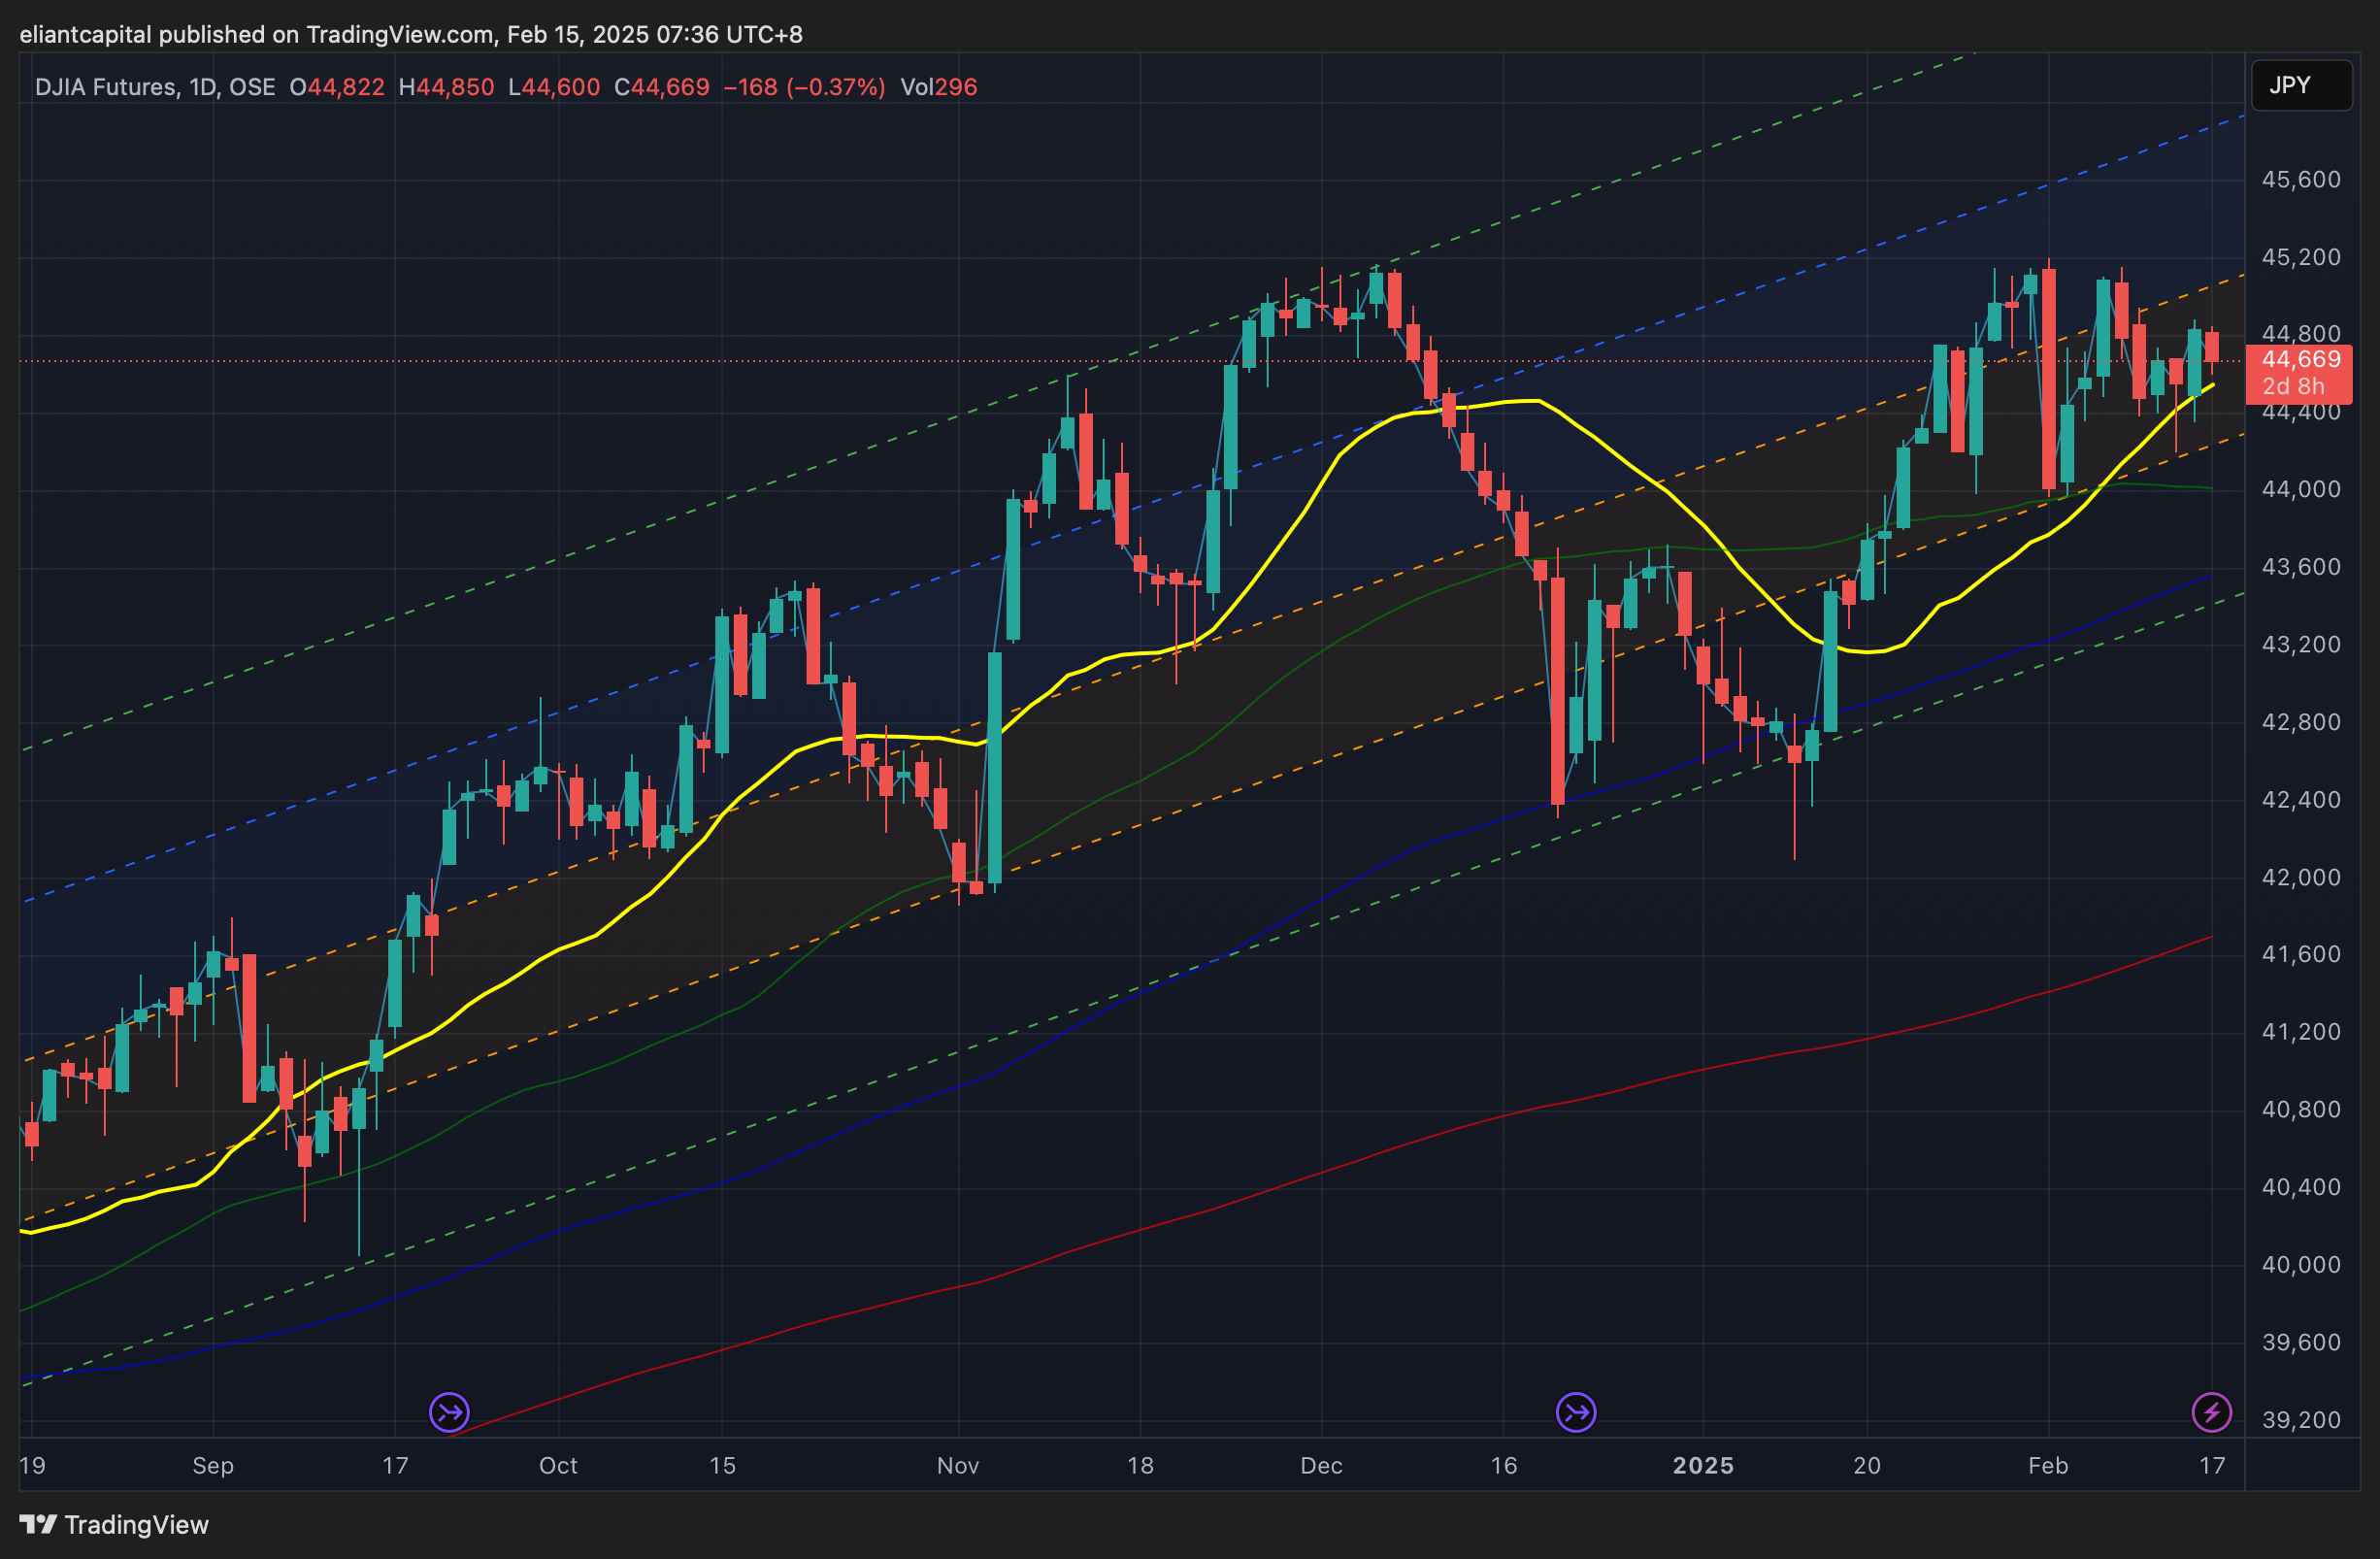Image resolution: width=2380 pixels, height=1559 pixels.
Task: Click the 40,000 price scale label
Action: point(2300,1264)
